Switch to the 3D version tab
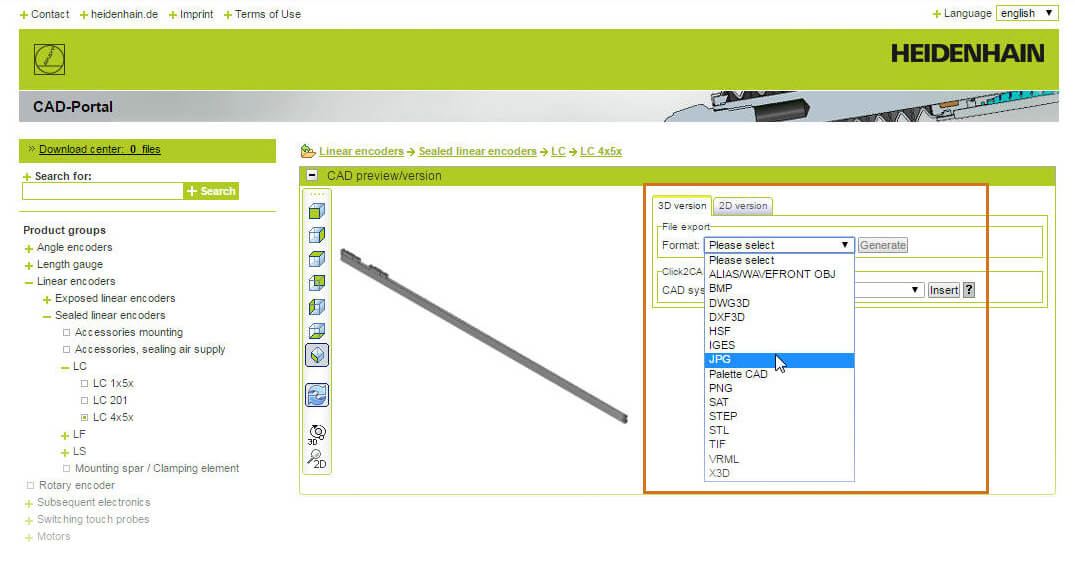The image size is (1075, 569). (x=681, y=206)
